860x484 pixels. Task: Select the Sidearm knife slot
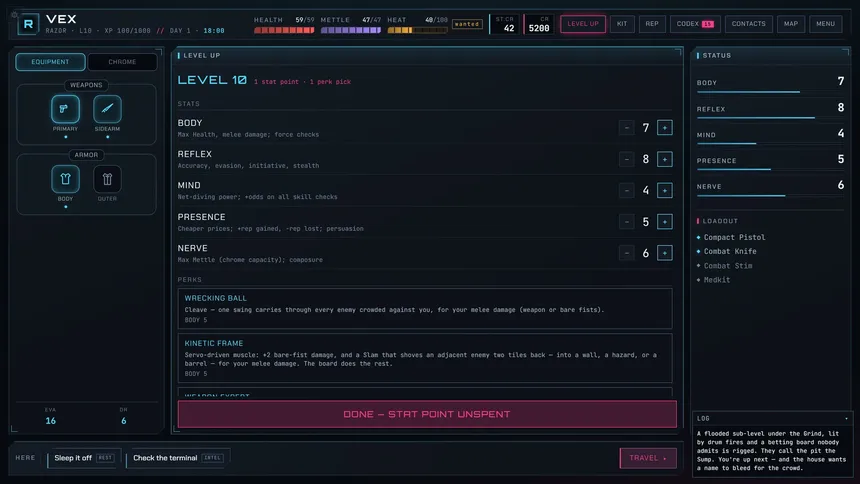107,109
